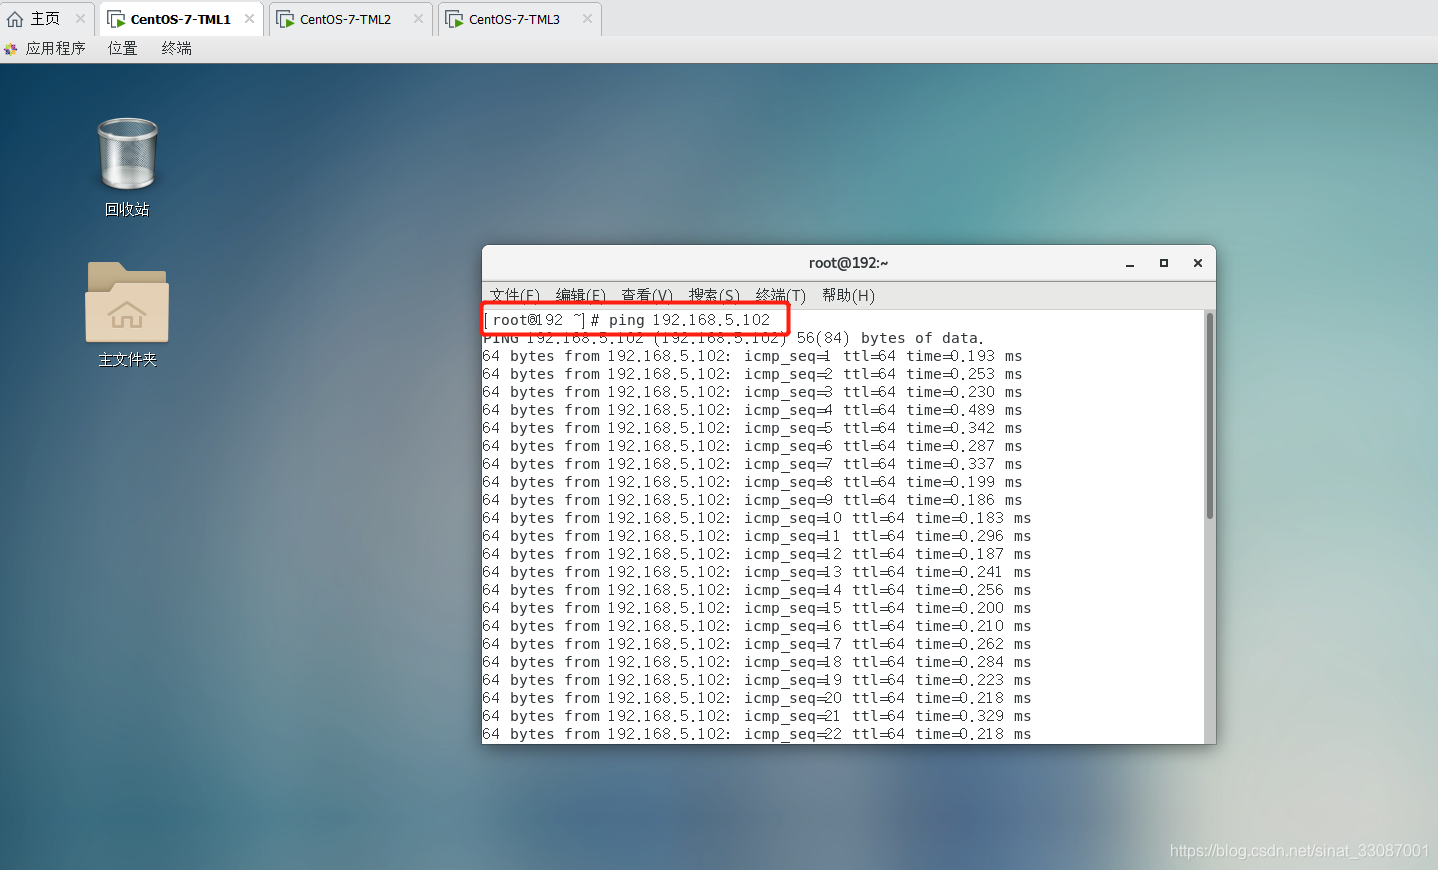The height and width of the screenshot is (870, 1438).
Task: Click the icmp_seq=22 ping reply line
Action: (x=756, y=734)
